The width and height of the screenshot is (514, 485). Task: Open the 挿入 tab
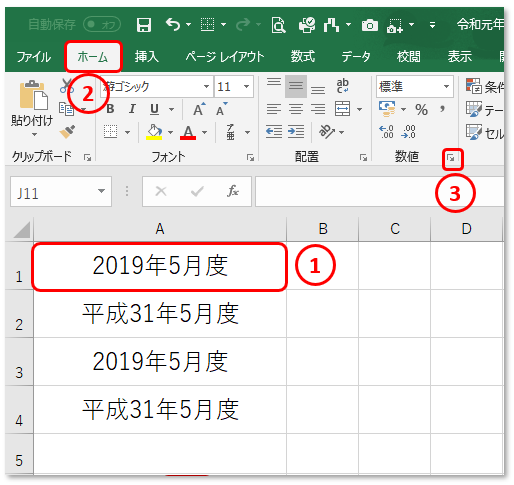coord(147,57)
